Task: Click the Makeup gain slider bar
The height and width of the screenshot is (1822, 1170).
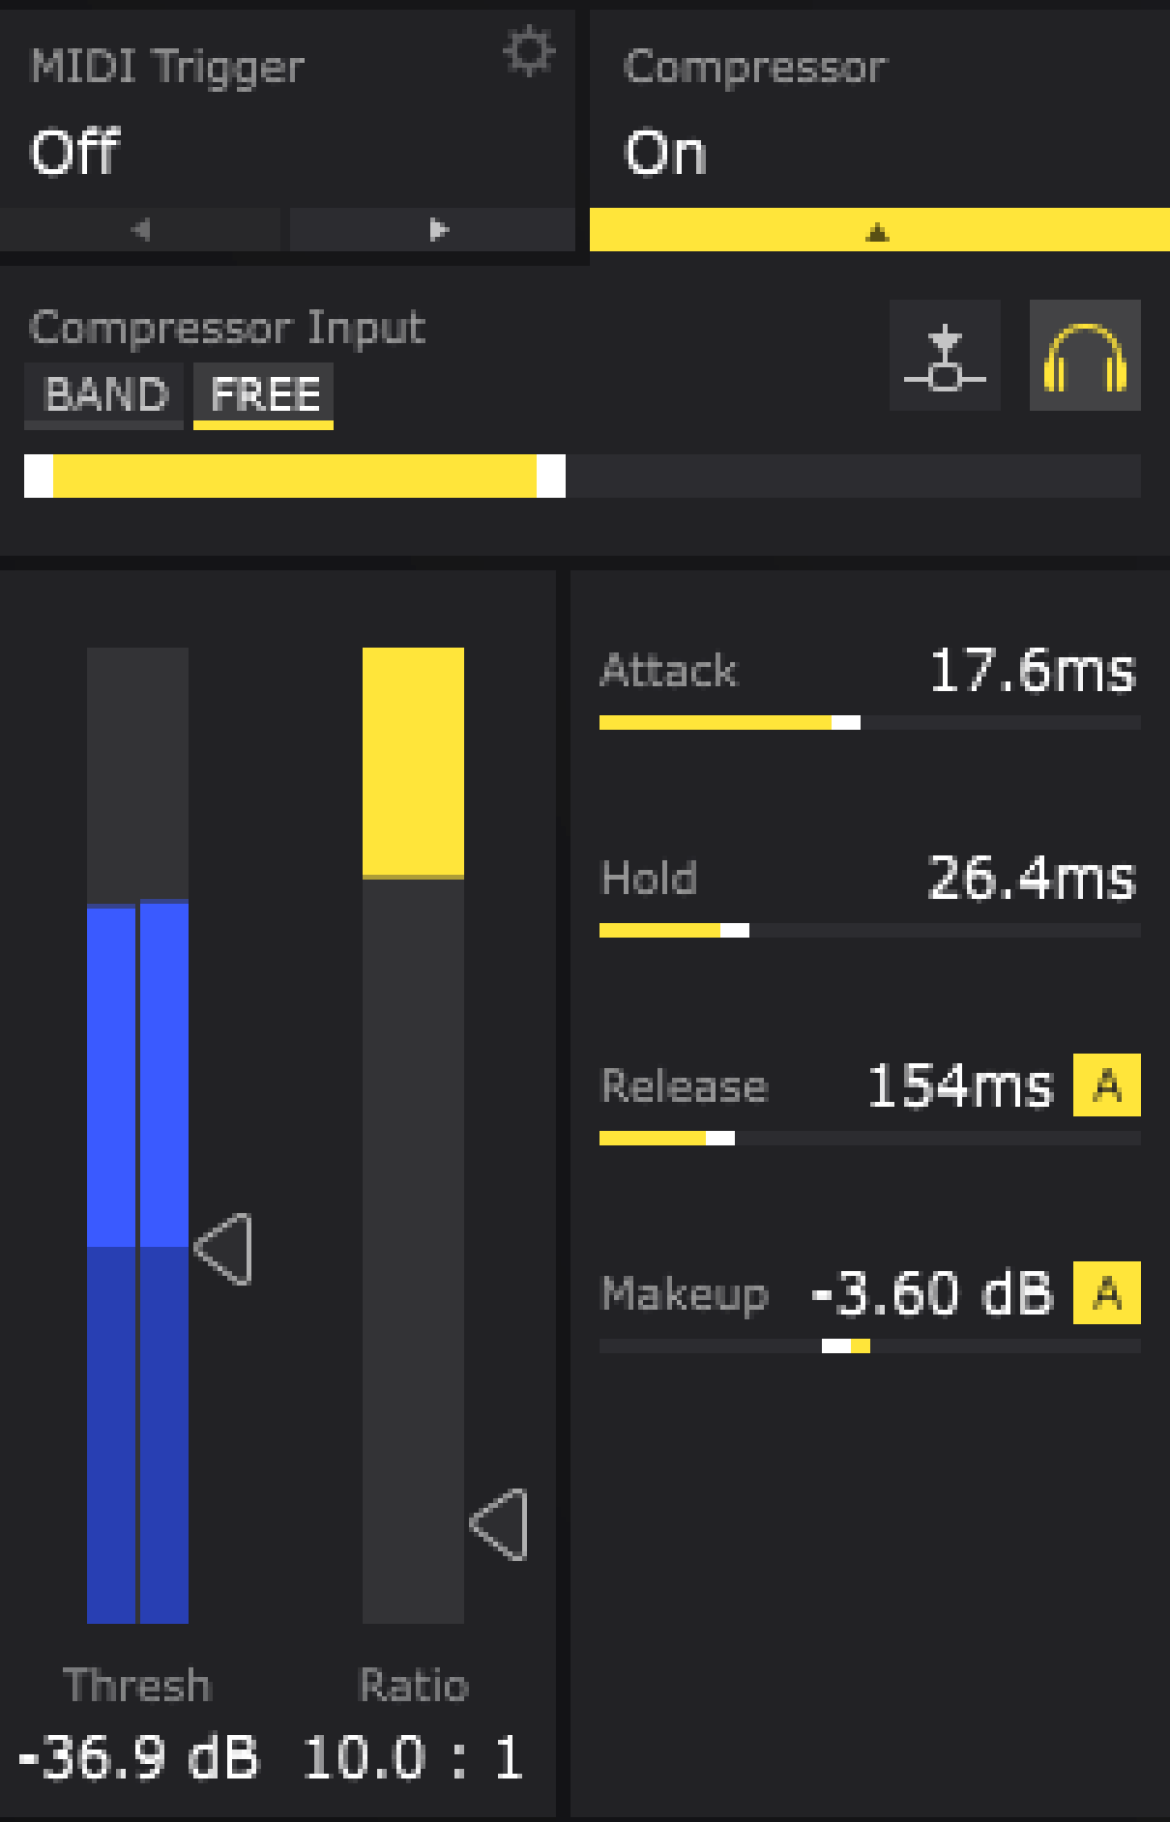Action: click(x=870, y=1346)
